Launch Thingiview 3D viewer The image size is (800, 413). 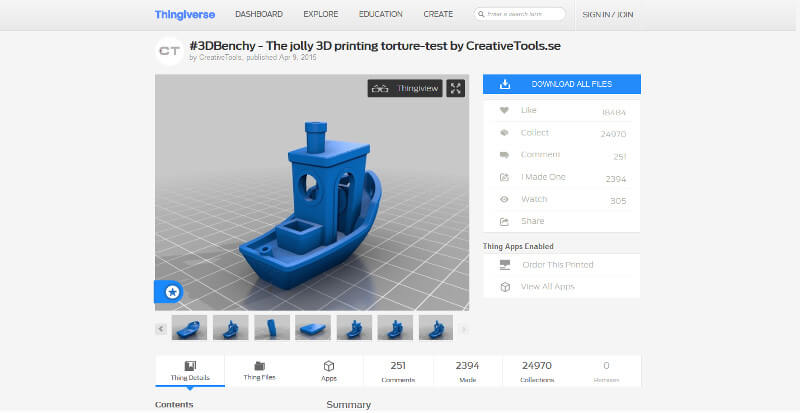tap(405, 88)
